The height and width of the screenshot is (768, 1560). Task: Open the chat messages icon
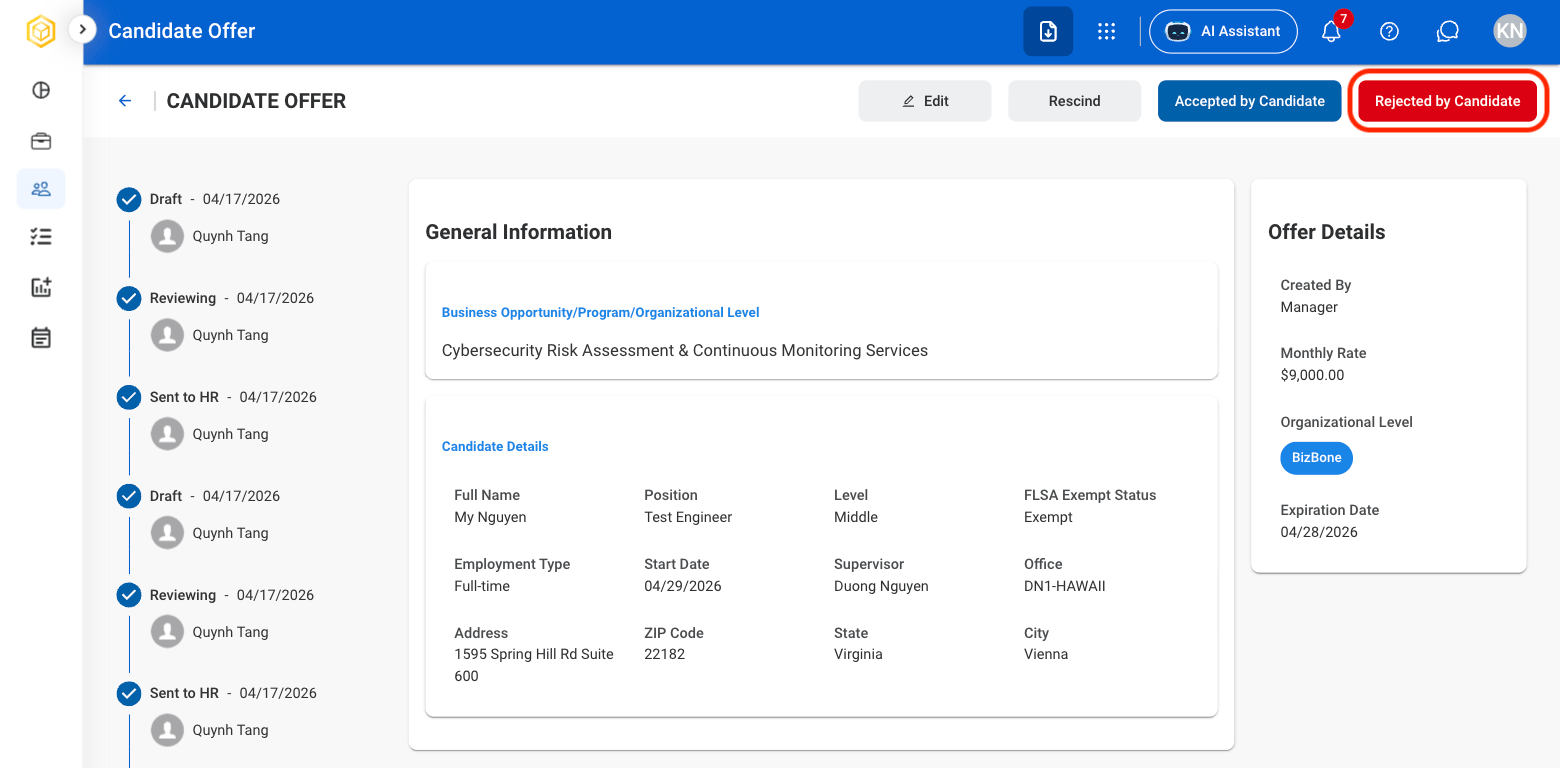pyautogui.click(x=1447, y=31)
